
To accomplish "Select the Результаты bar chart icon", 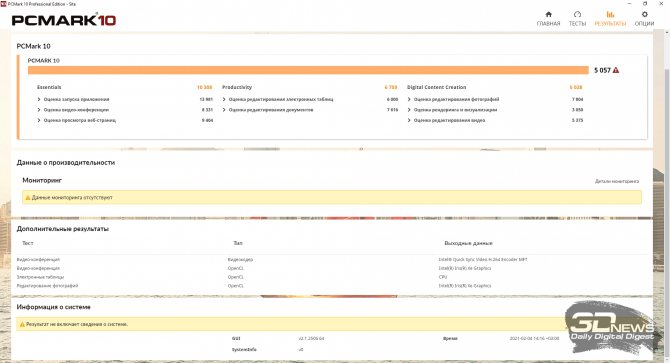I will pos(610,14).
